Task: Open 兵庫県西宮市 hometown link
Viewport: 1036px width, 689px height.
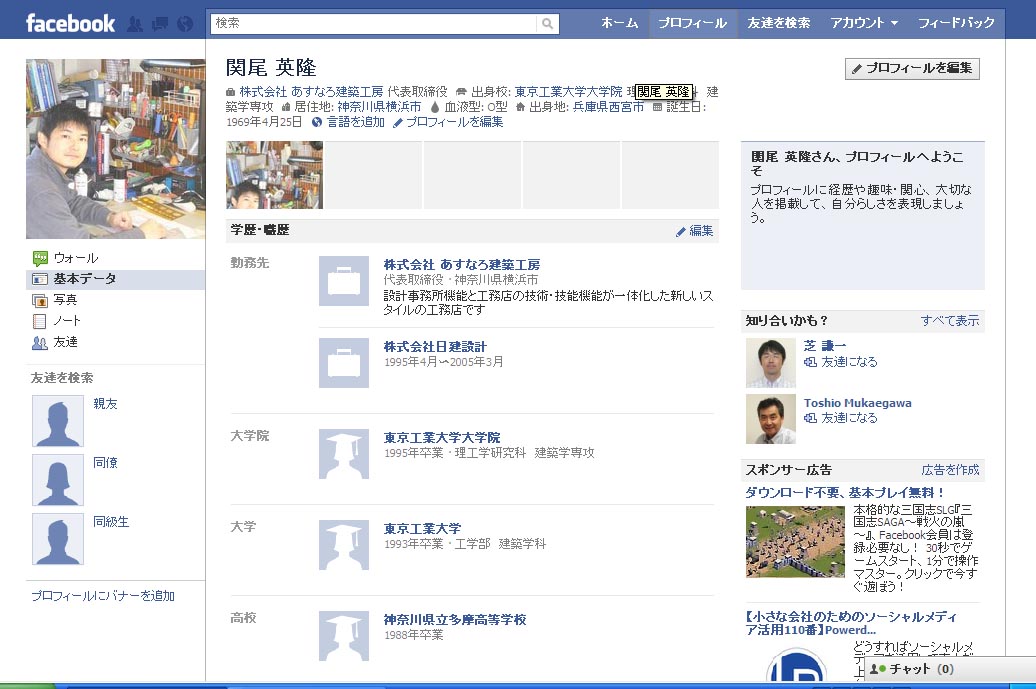Action: coord(608,107)
